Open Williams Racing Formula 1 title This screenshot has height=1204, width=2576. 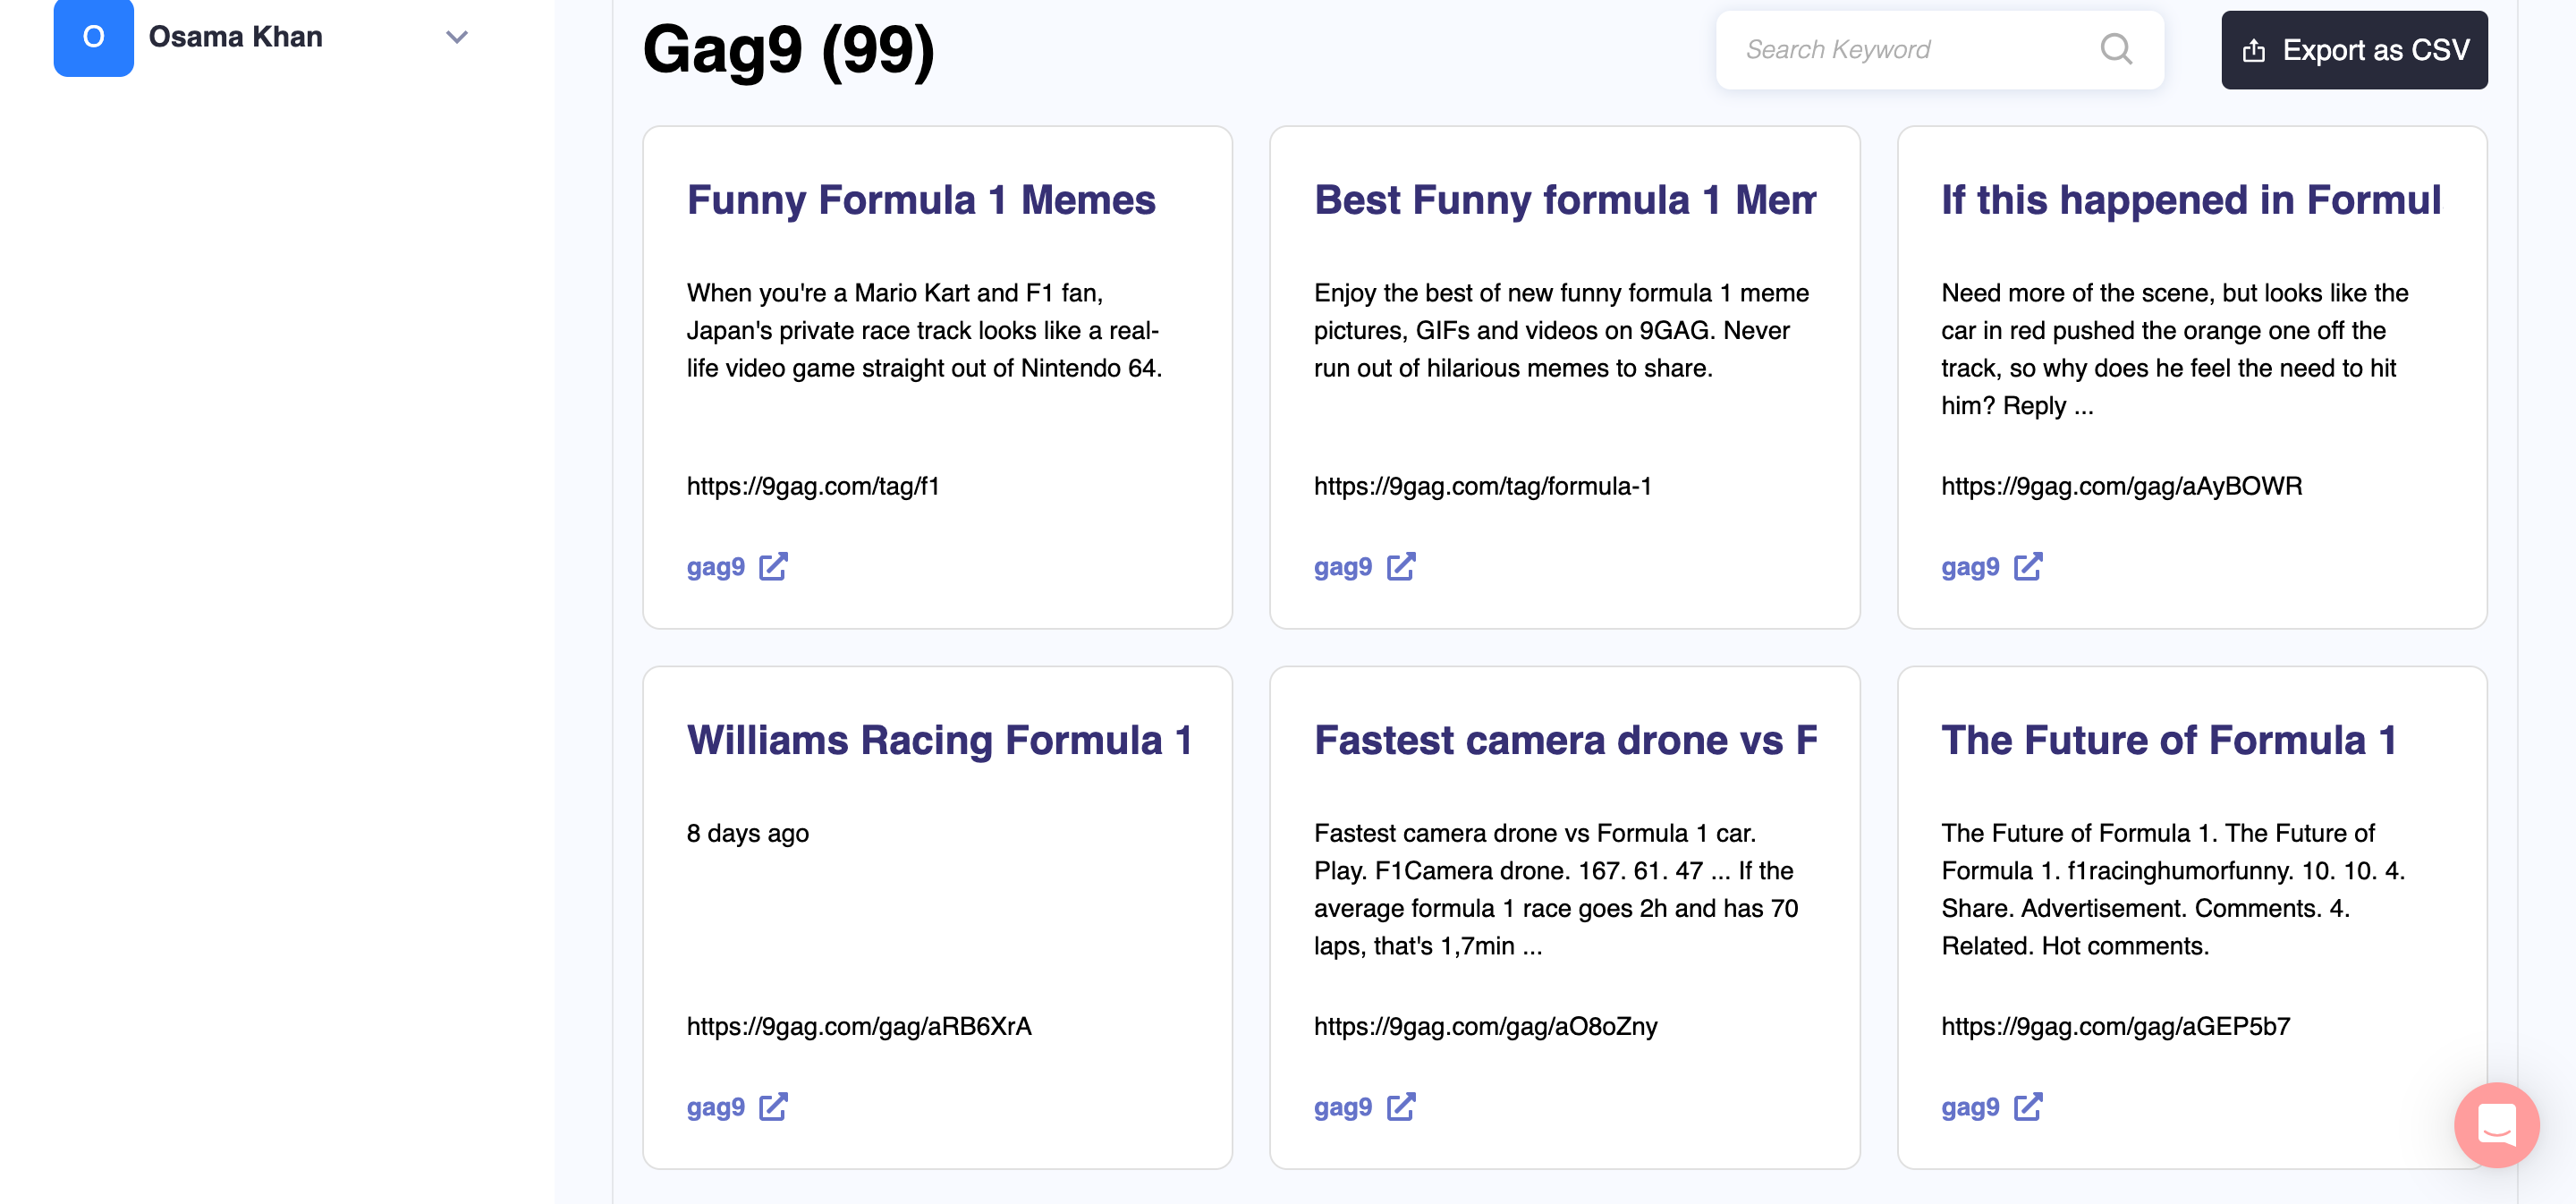click(x=938, y=740)
